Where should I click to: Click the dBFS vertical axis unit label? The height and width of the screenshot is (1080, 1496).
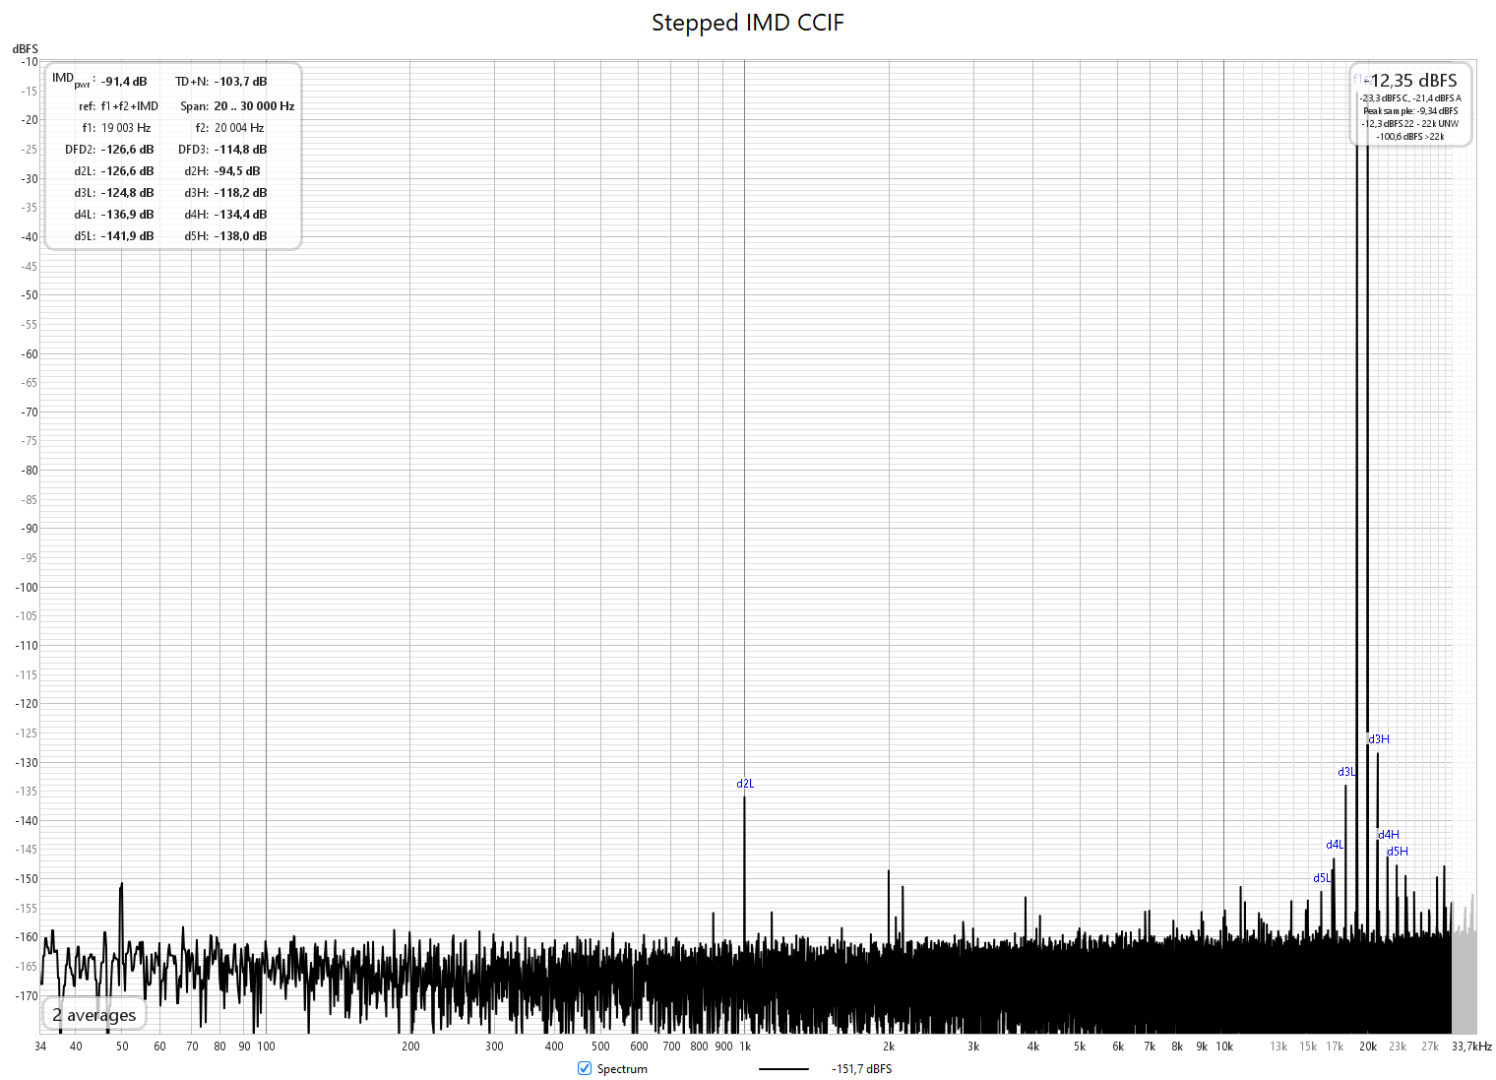pos(25,48)
